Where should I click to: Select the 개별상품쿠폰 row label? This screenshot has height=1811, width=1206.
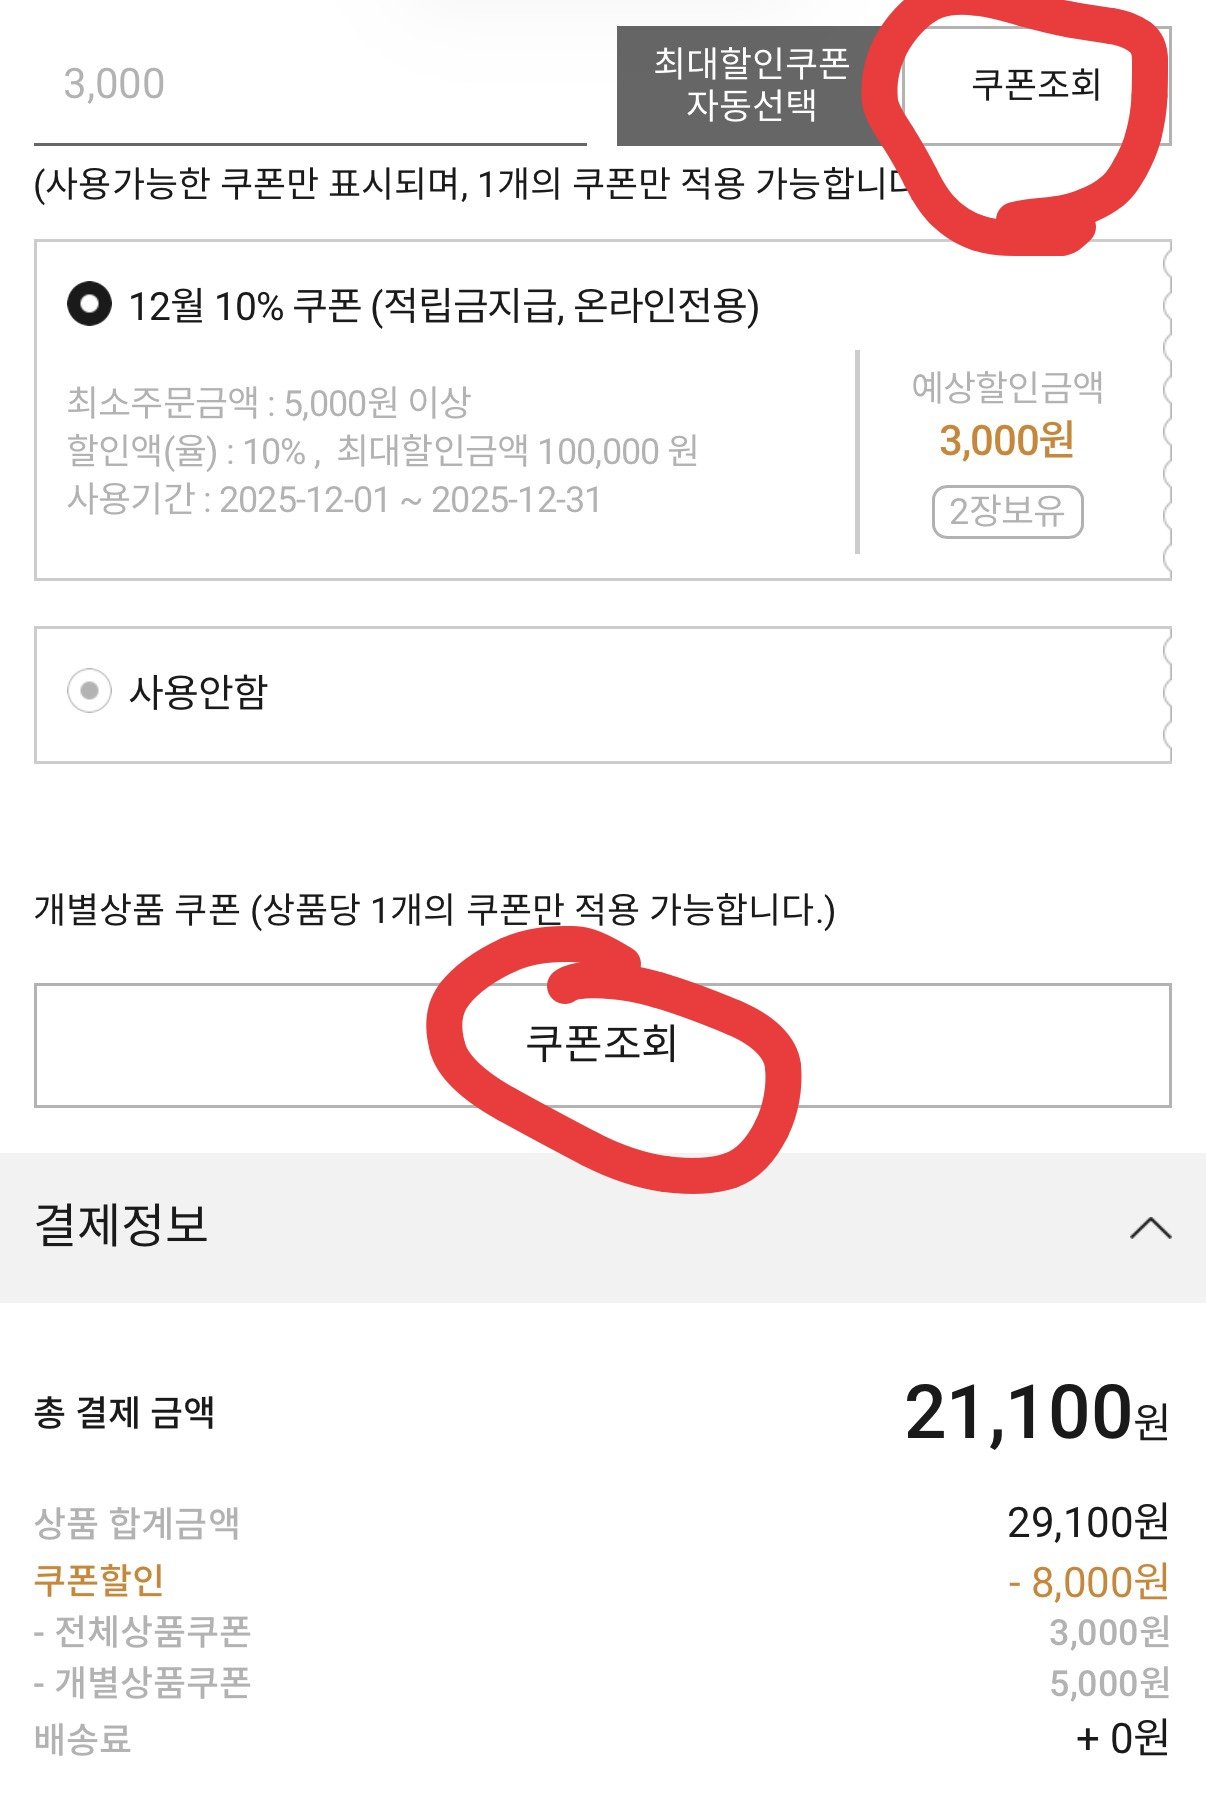142,1683
